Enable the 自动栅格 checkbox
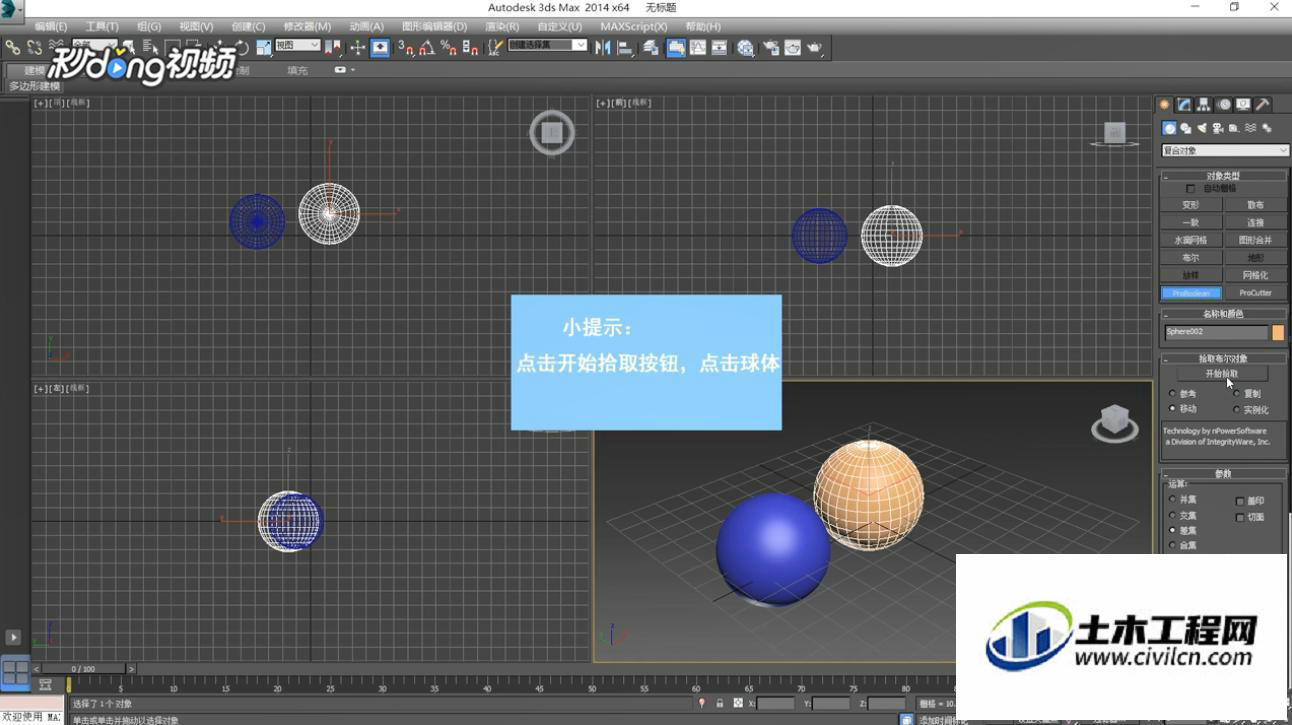 [x=1190, y=188]
